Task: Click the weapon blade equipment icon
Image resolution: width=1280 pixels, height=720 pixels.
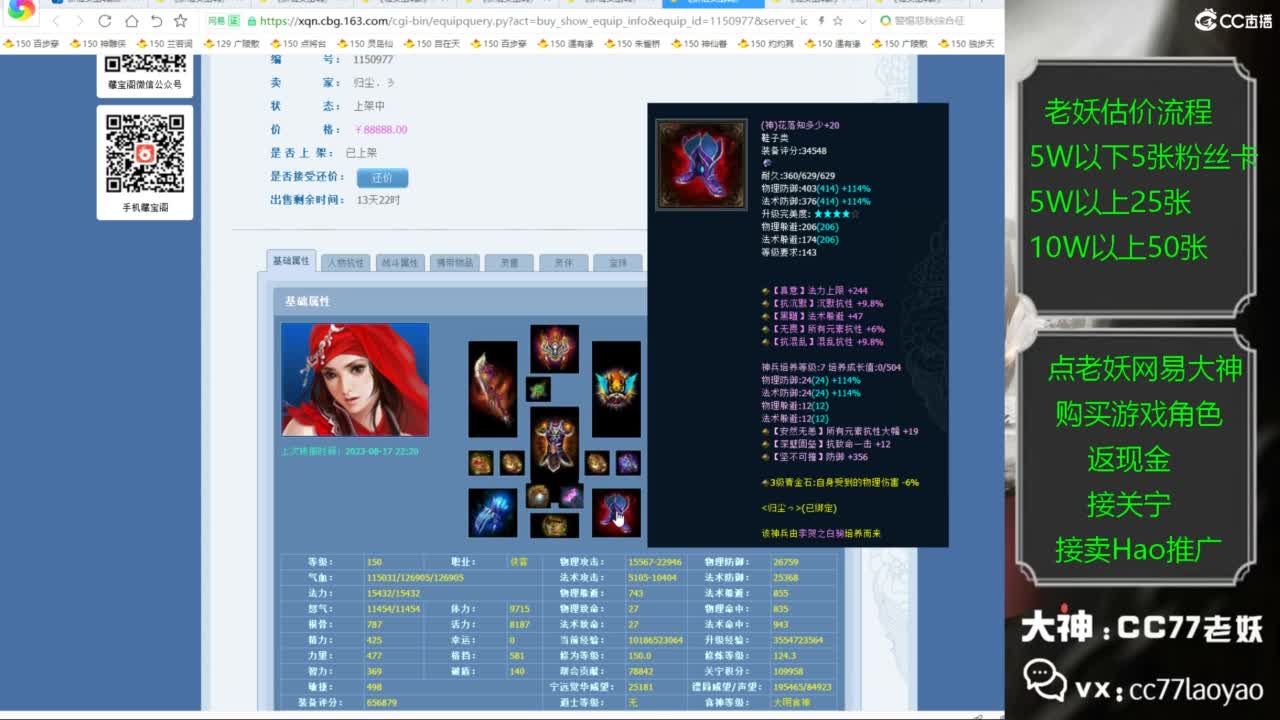Action: pyautogui.click(x=493, y=389)
